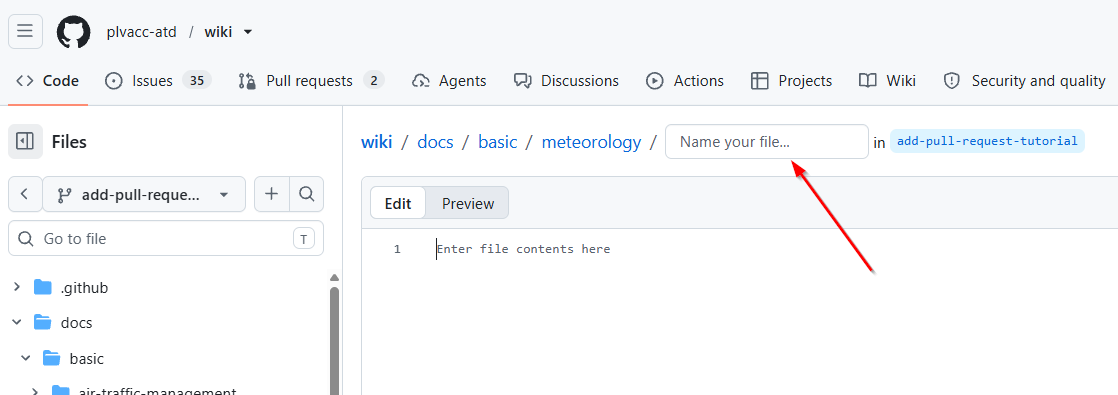
Task: Click the back chevron button in Files panel
Action: (x=25, y=194)
